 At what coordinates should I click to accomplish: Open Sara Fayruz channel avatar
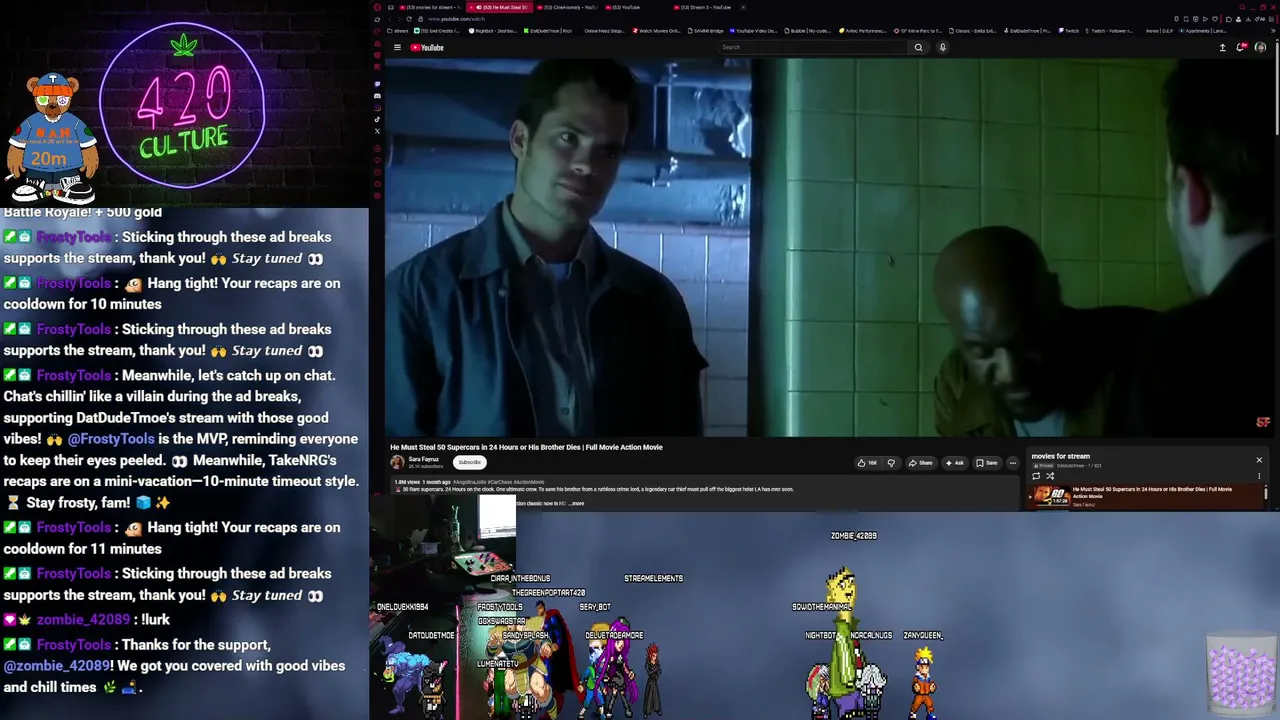397,462
